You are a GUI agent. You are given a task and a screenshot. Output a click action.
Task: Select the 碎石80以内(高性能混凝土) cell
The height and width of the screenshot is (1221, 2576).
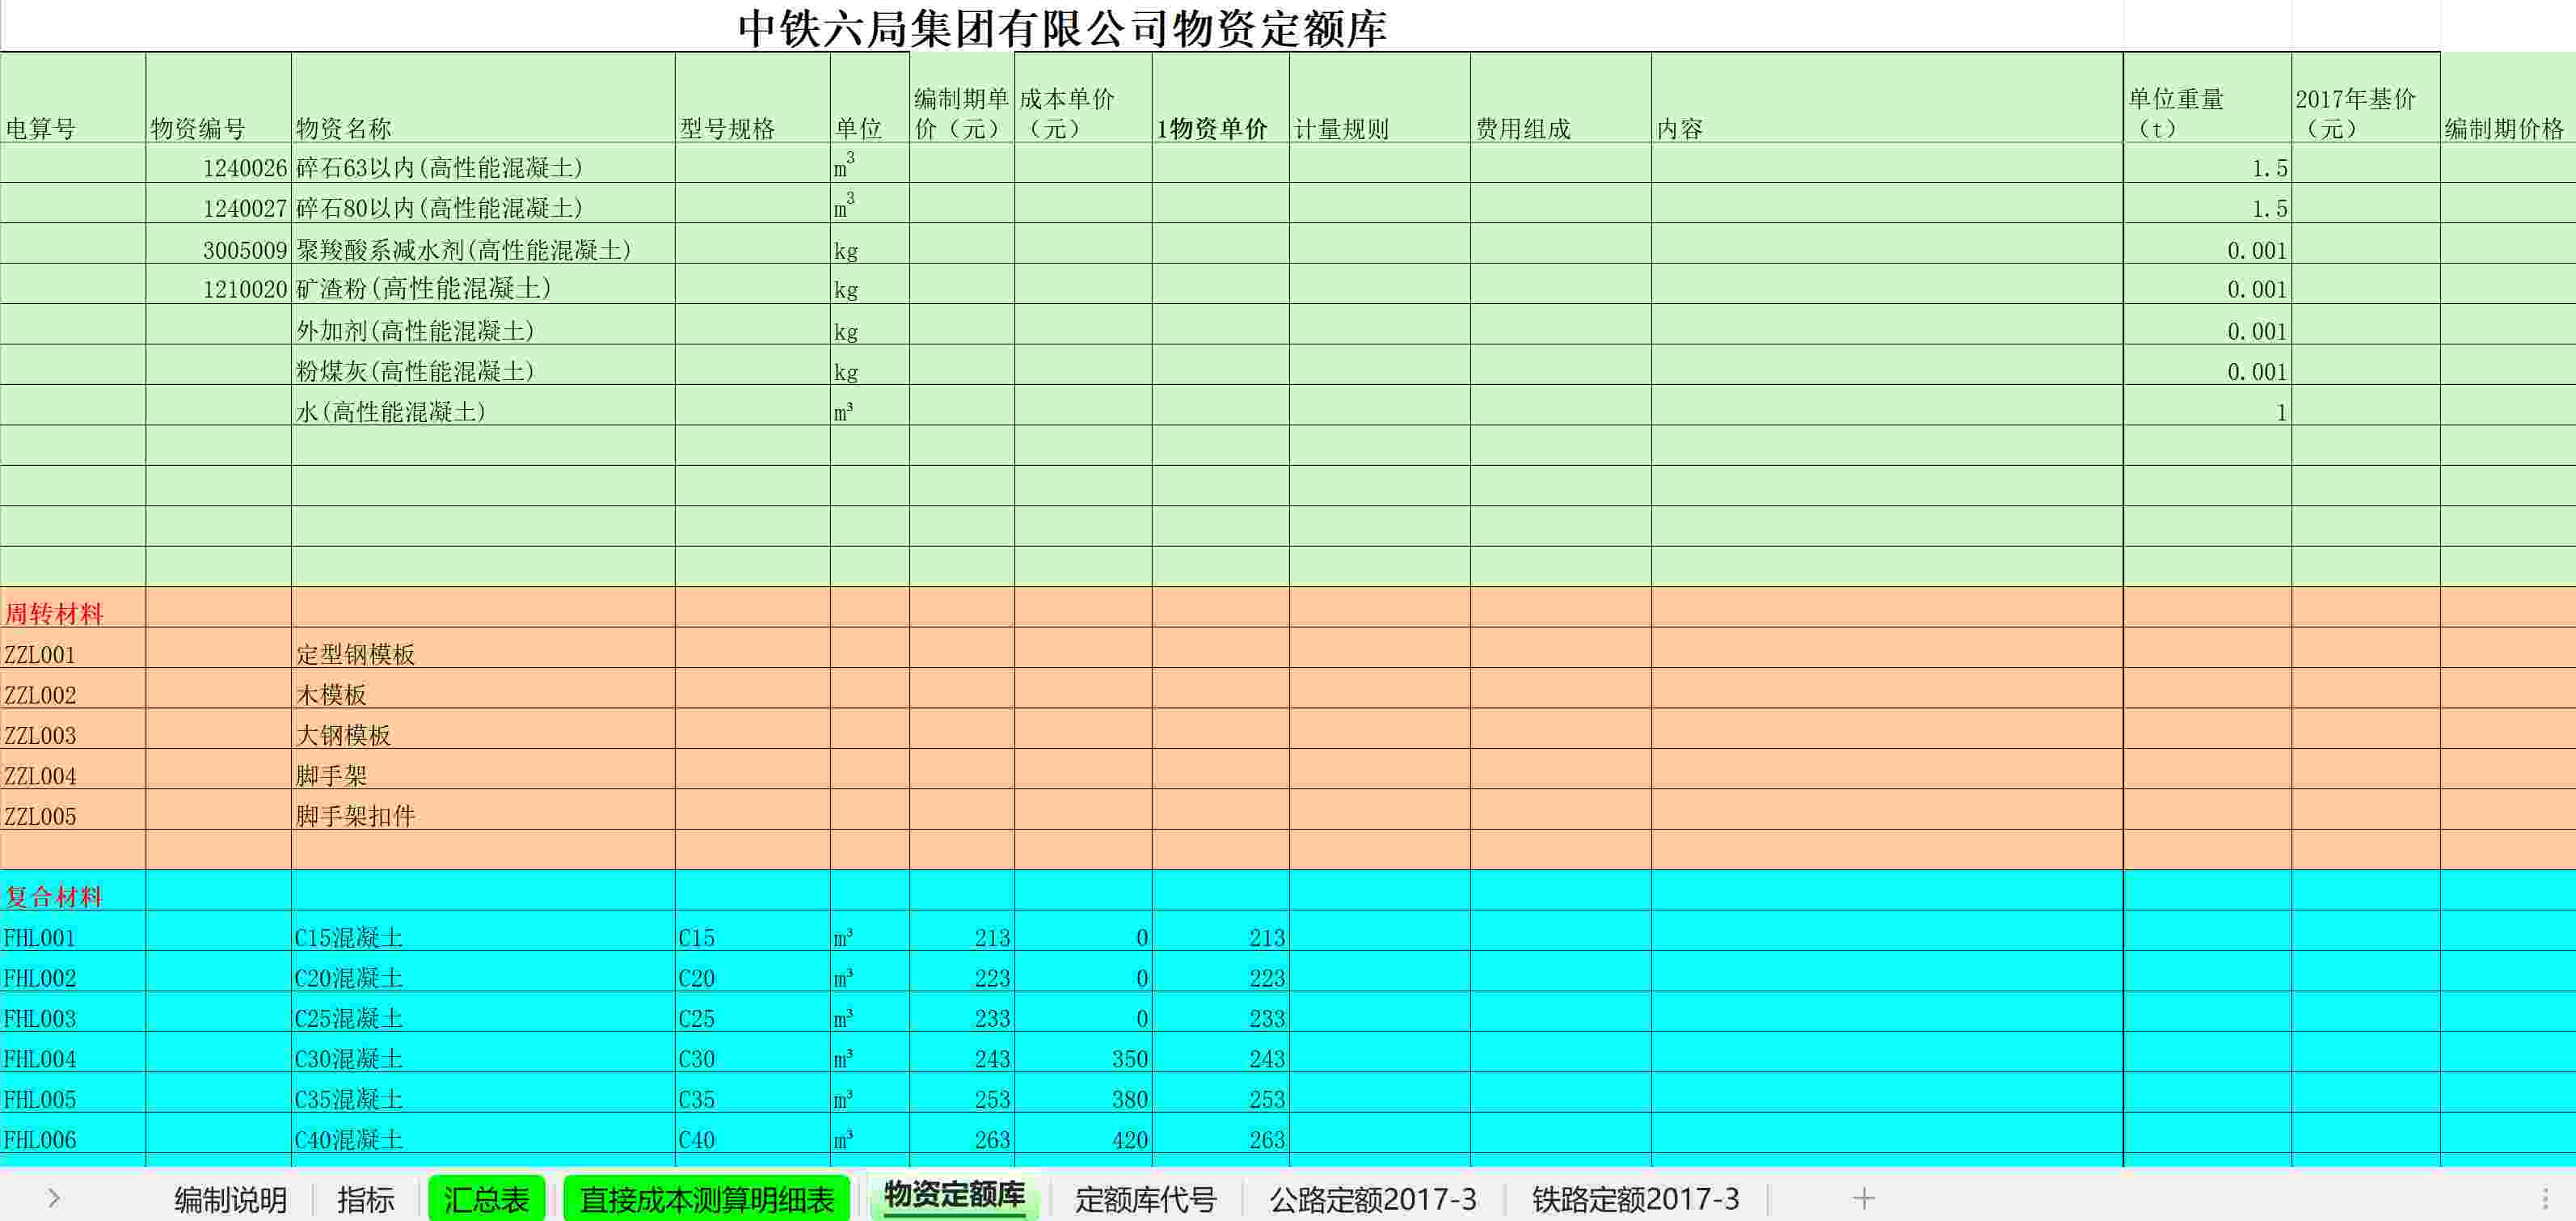pos(483,204)
